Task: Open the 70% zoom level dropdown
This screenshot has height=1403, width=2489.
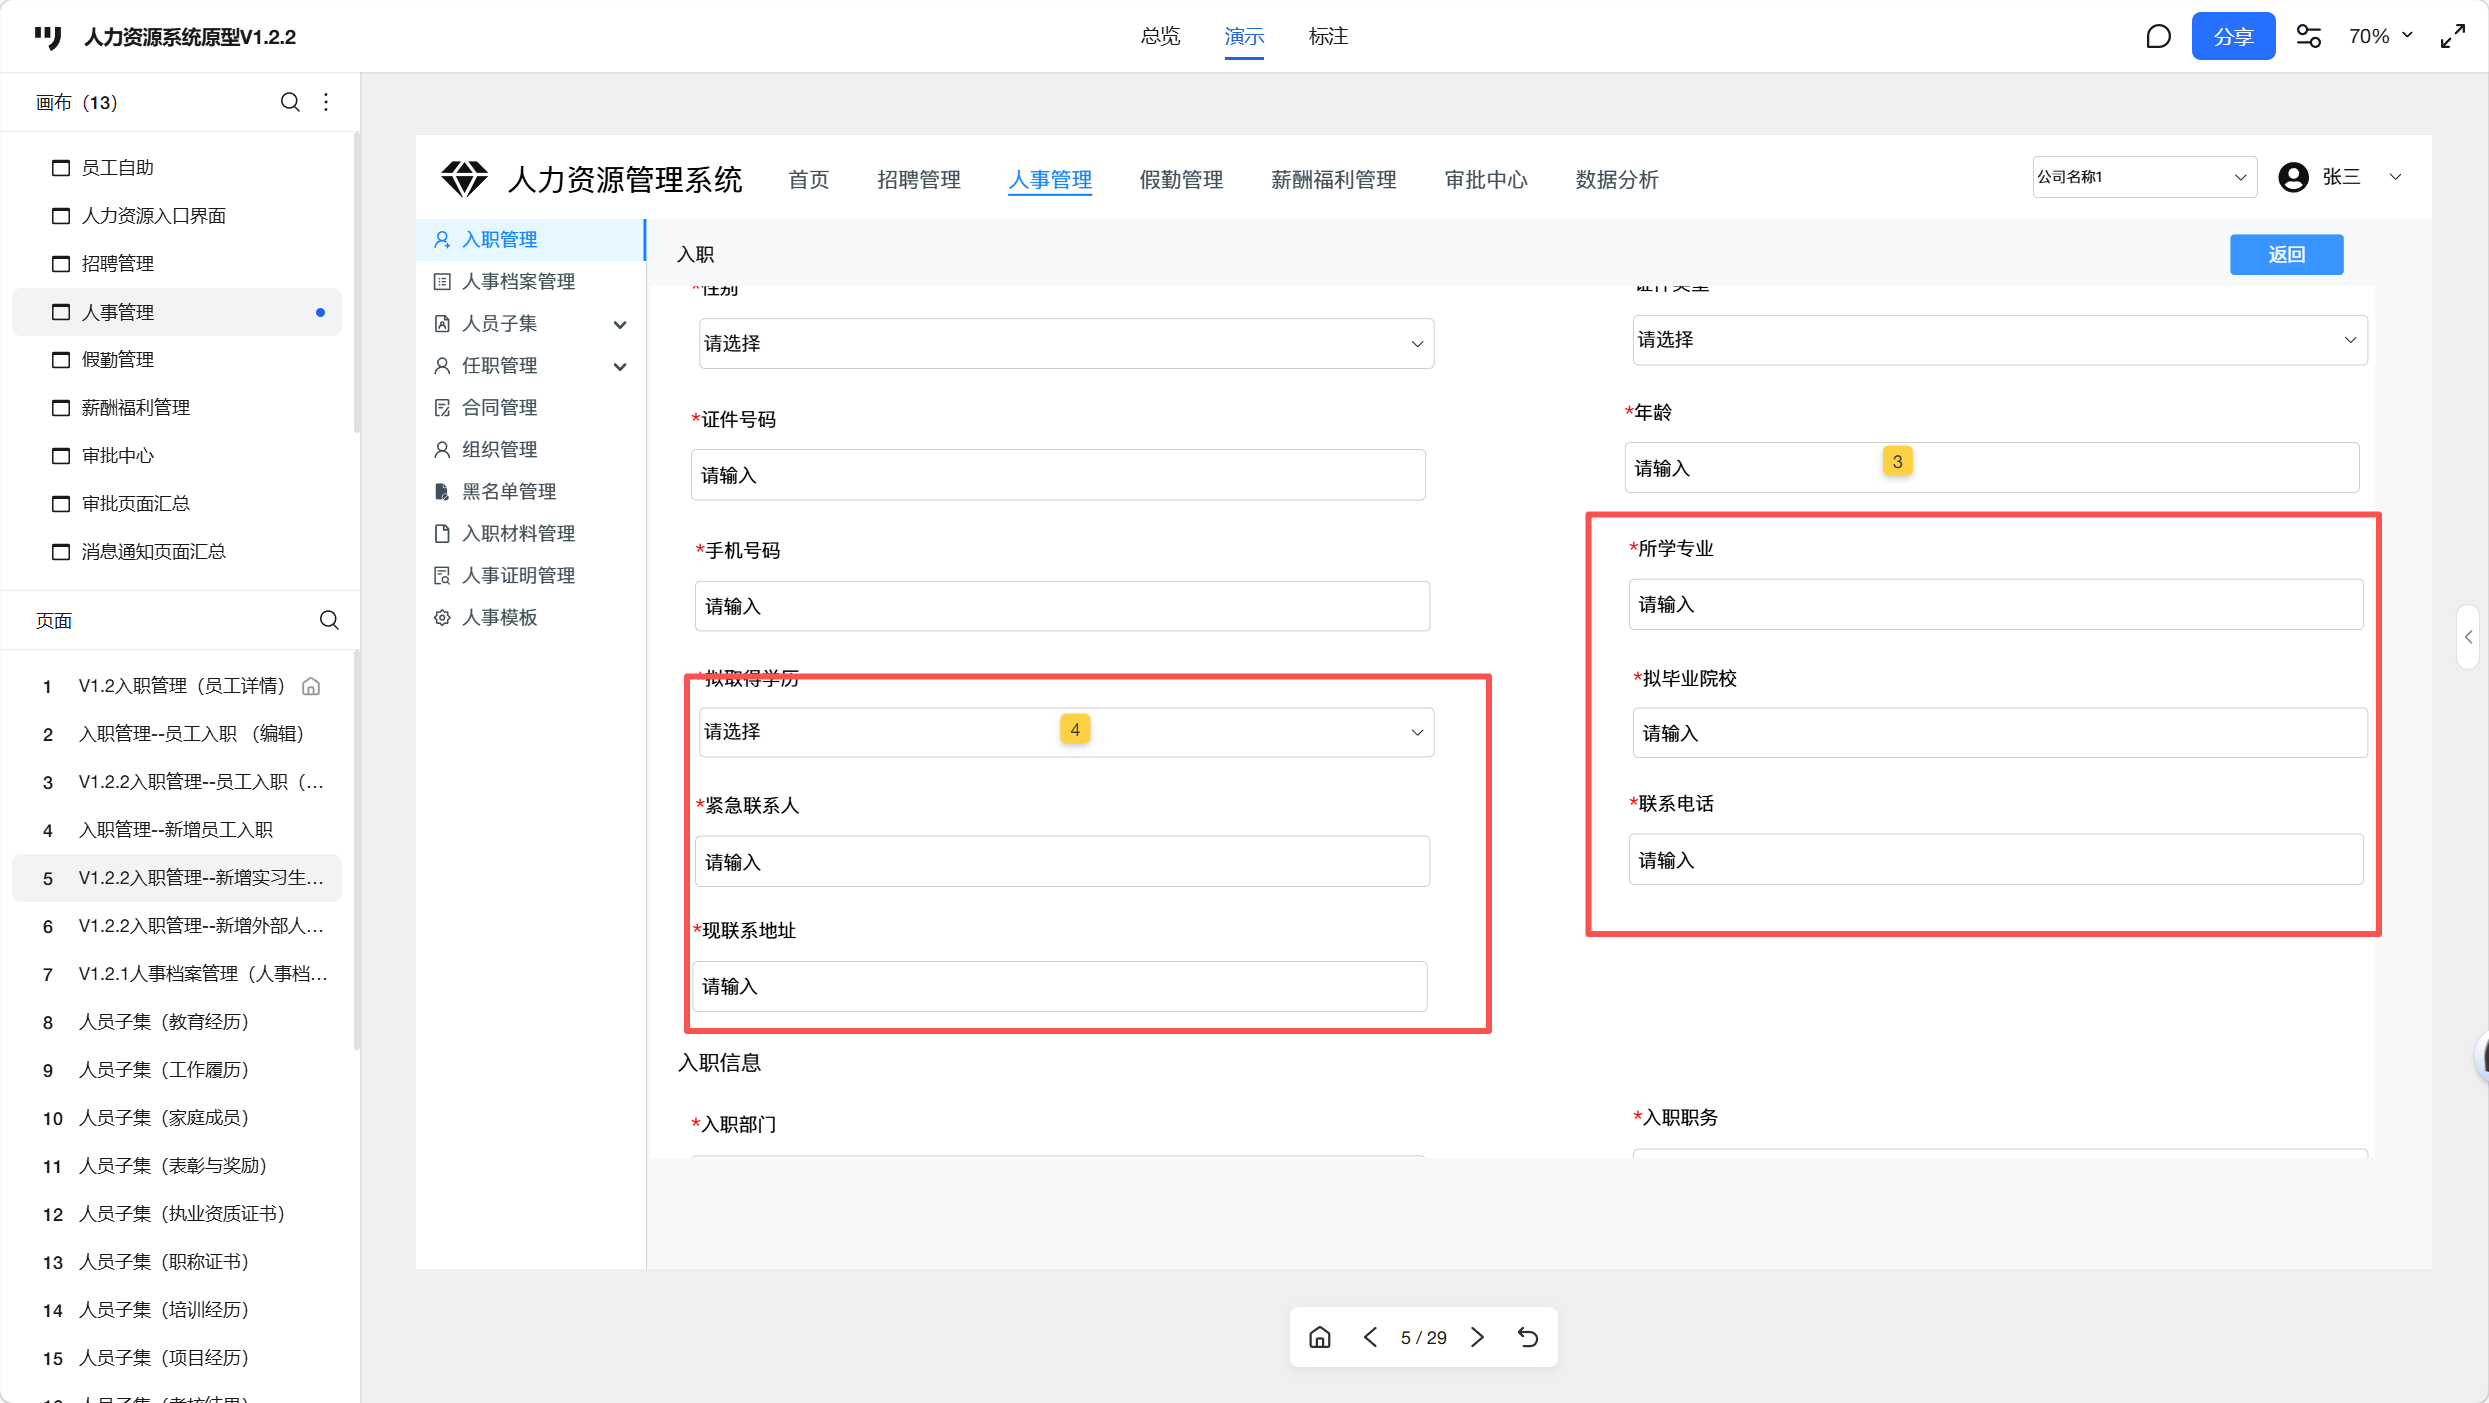Action: (x=2380, y=37)
